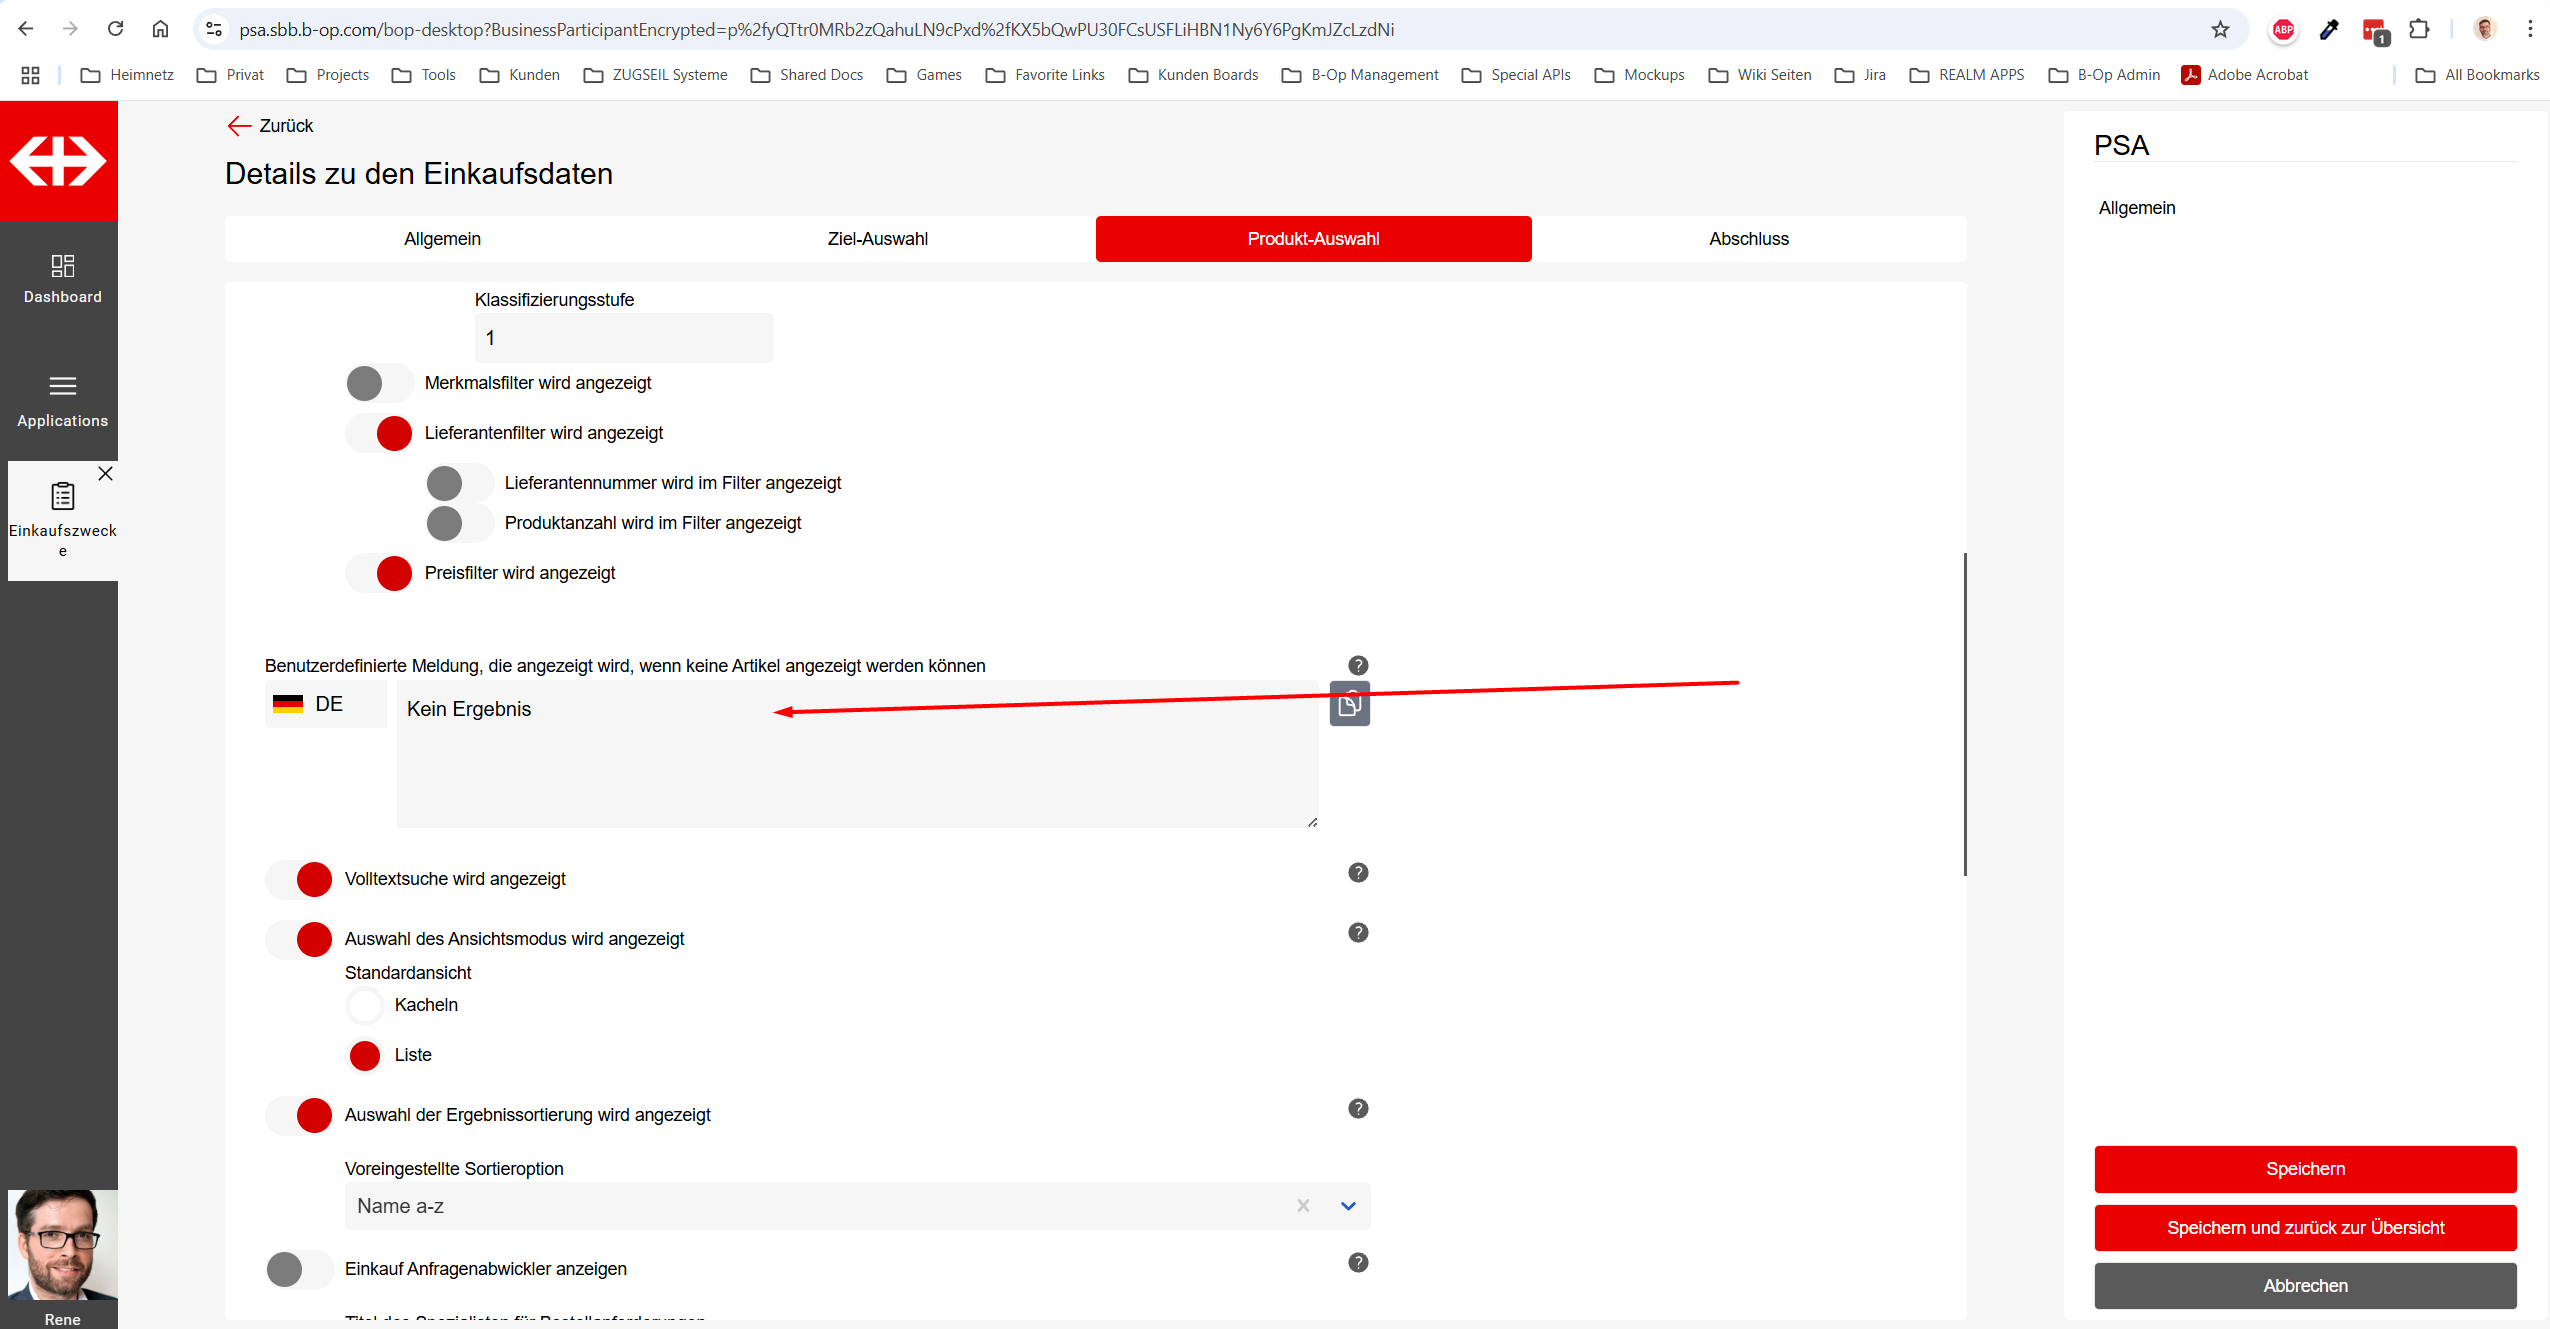Click the SBB logo

[x=58, y=161]
